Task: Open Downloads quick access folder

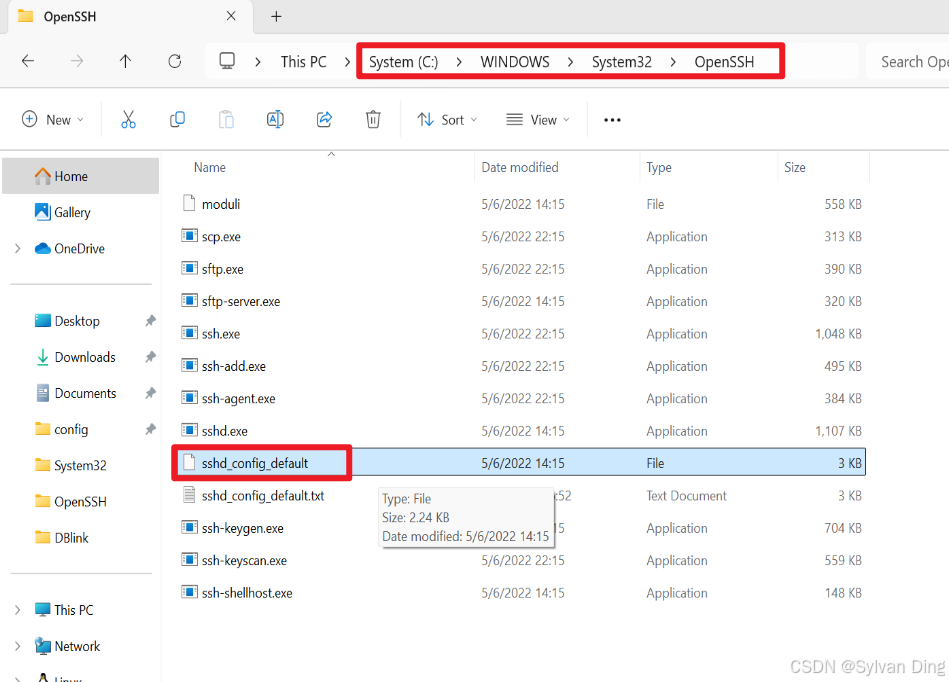Action: [x=85, y=357]
